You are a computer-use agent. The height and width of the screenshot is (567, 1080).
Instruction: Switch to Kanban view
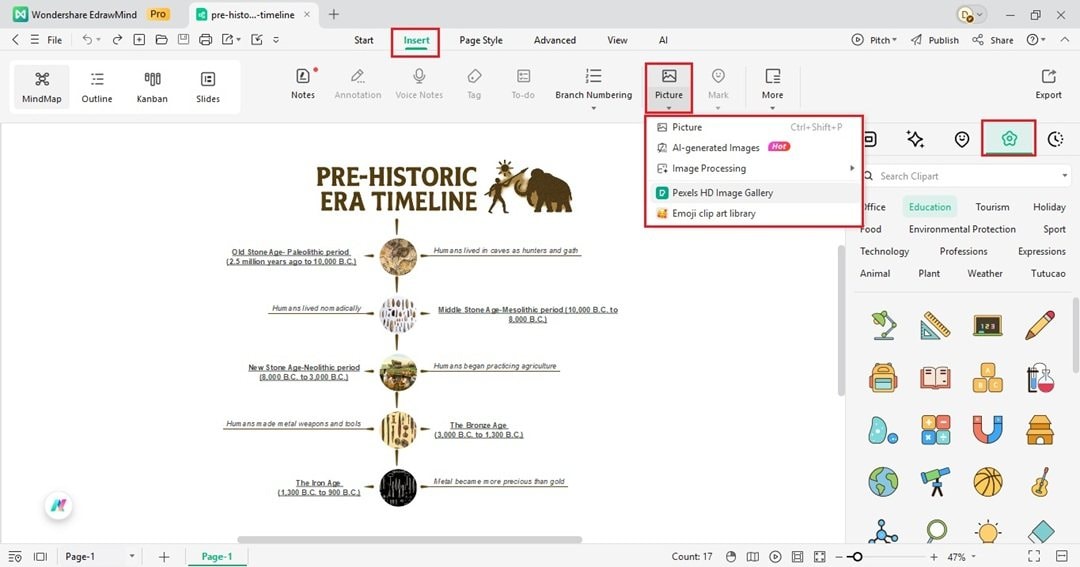152,87
